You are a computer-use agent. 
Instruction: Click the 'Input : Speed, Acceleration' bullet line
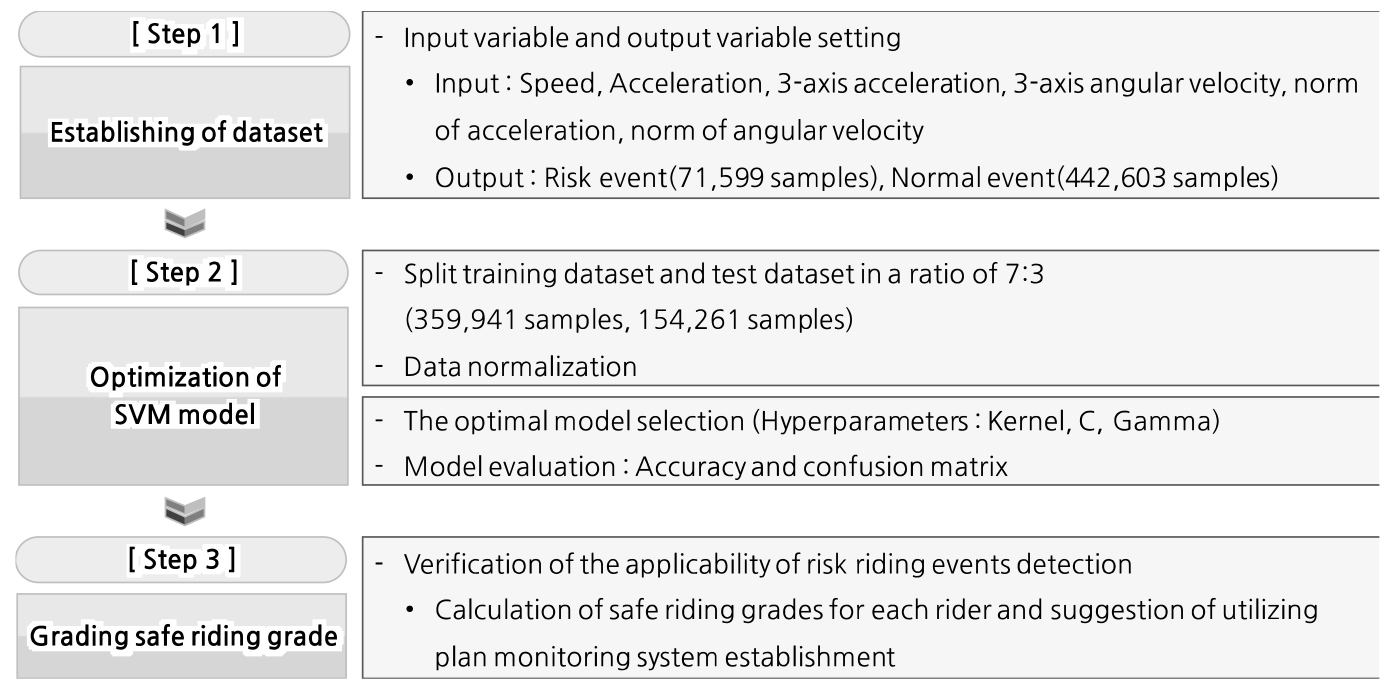[895, 85]
